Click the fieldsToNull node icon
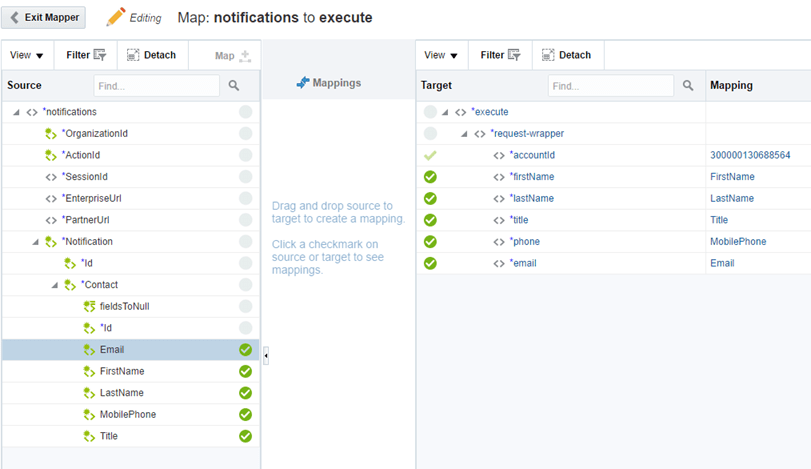This screenshot has width=811, height=469. 90,306
